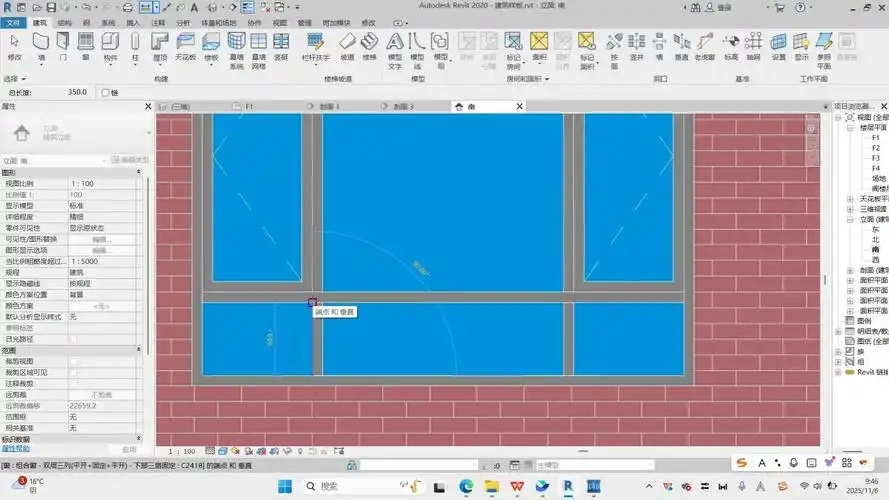Switch to the 视图 ribbon tab
Screen dimensions: 889x500
click(280, 23)
